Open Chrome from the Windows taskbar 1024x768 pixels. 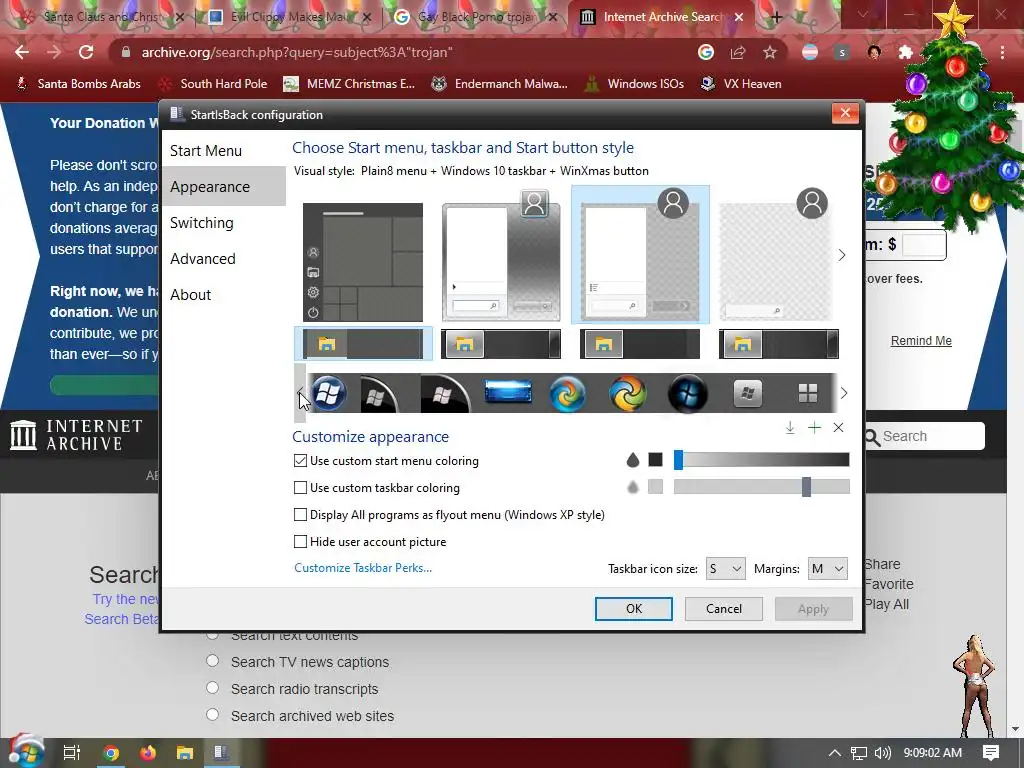(111, 753)
